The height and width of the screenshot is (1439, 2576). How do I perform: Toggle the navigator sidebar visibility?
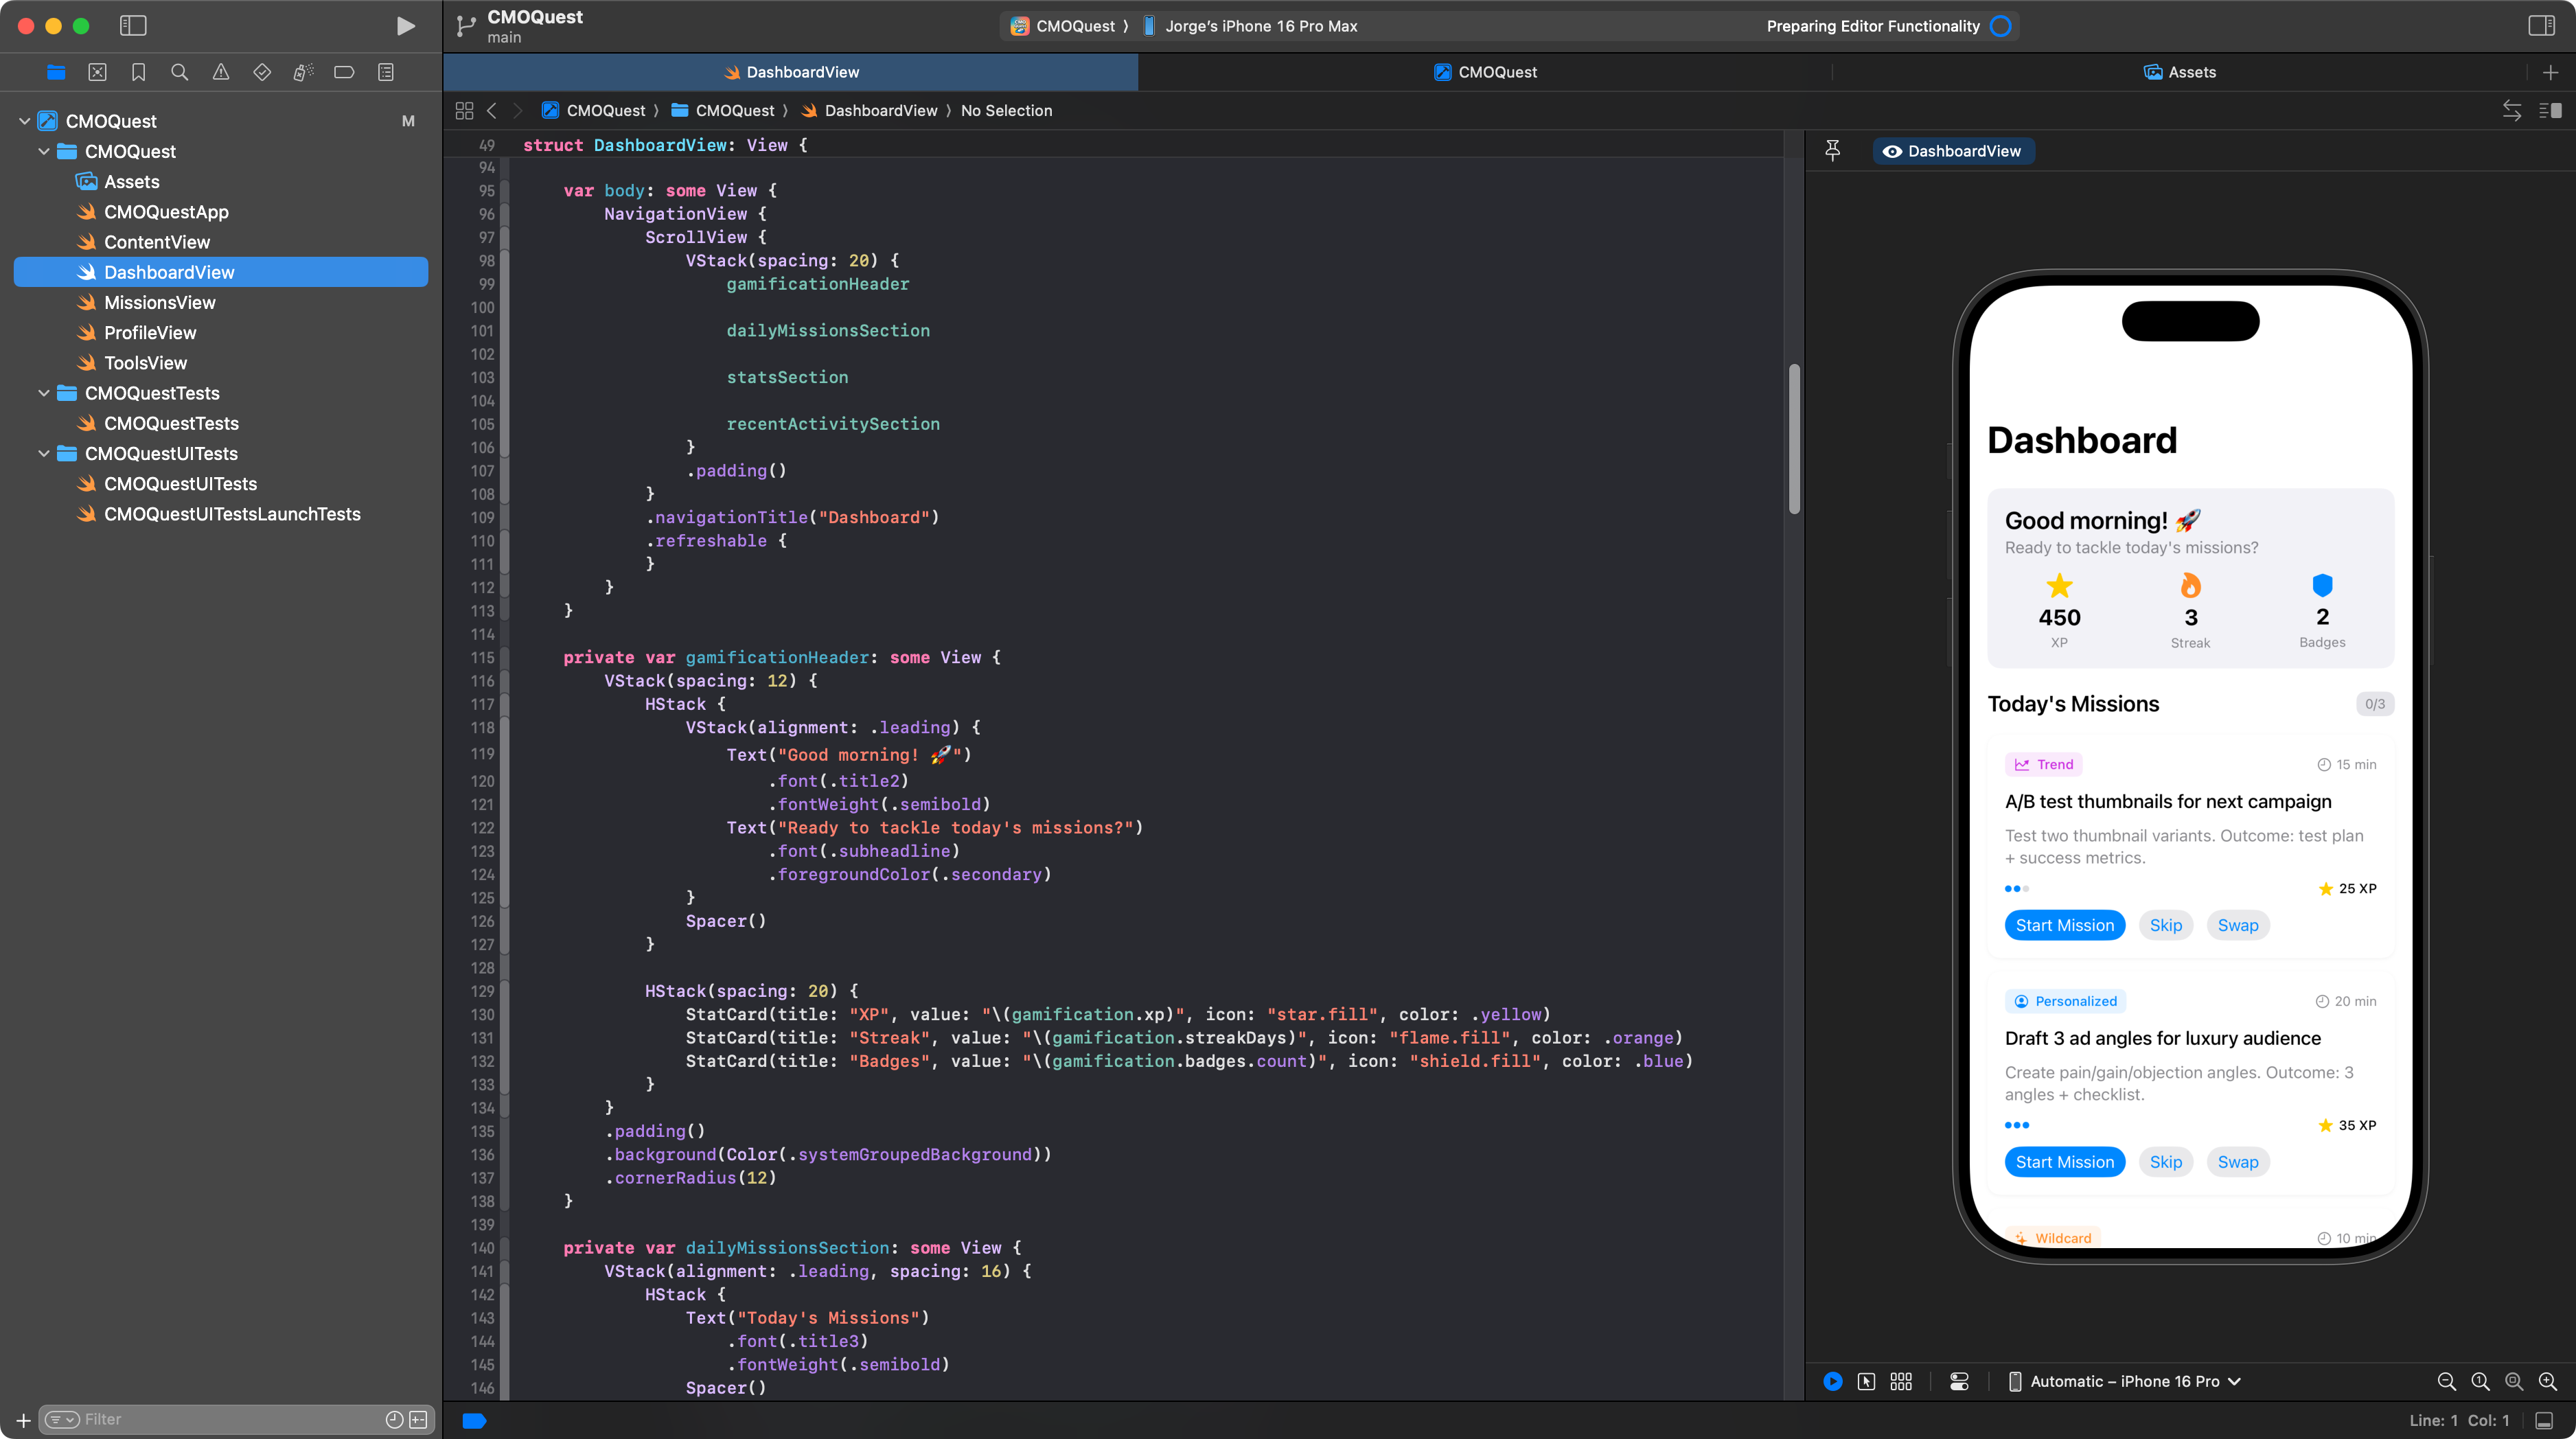point(133,26)
